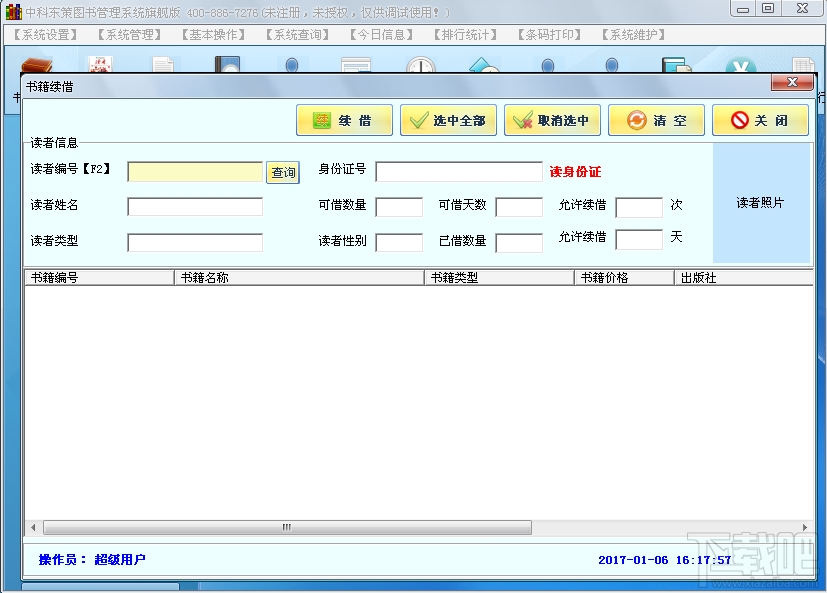Viewport: 827px width, 593px height.
Task: Click the 选中全部 select-all button
Action: (448, 120)
